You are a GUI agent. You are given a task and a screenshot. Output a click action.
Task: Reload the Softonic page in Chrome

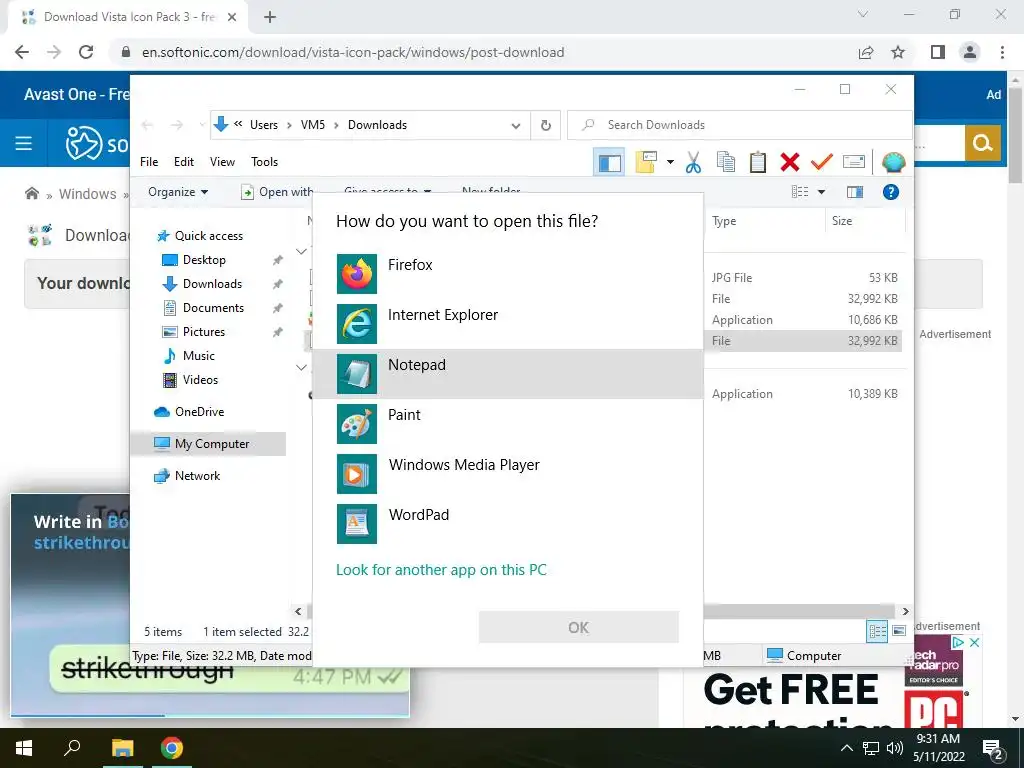point(86,52)
